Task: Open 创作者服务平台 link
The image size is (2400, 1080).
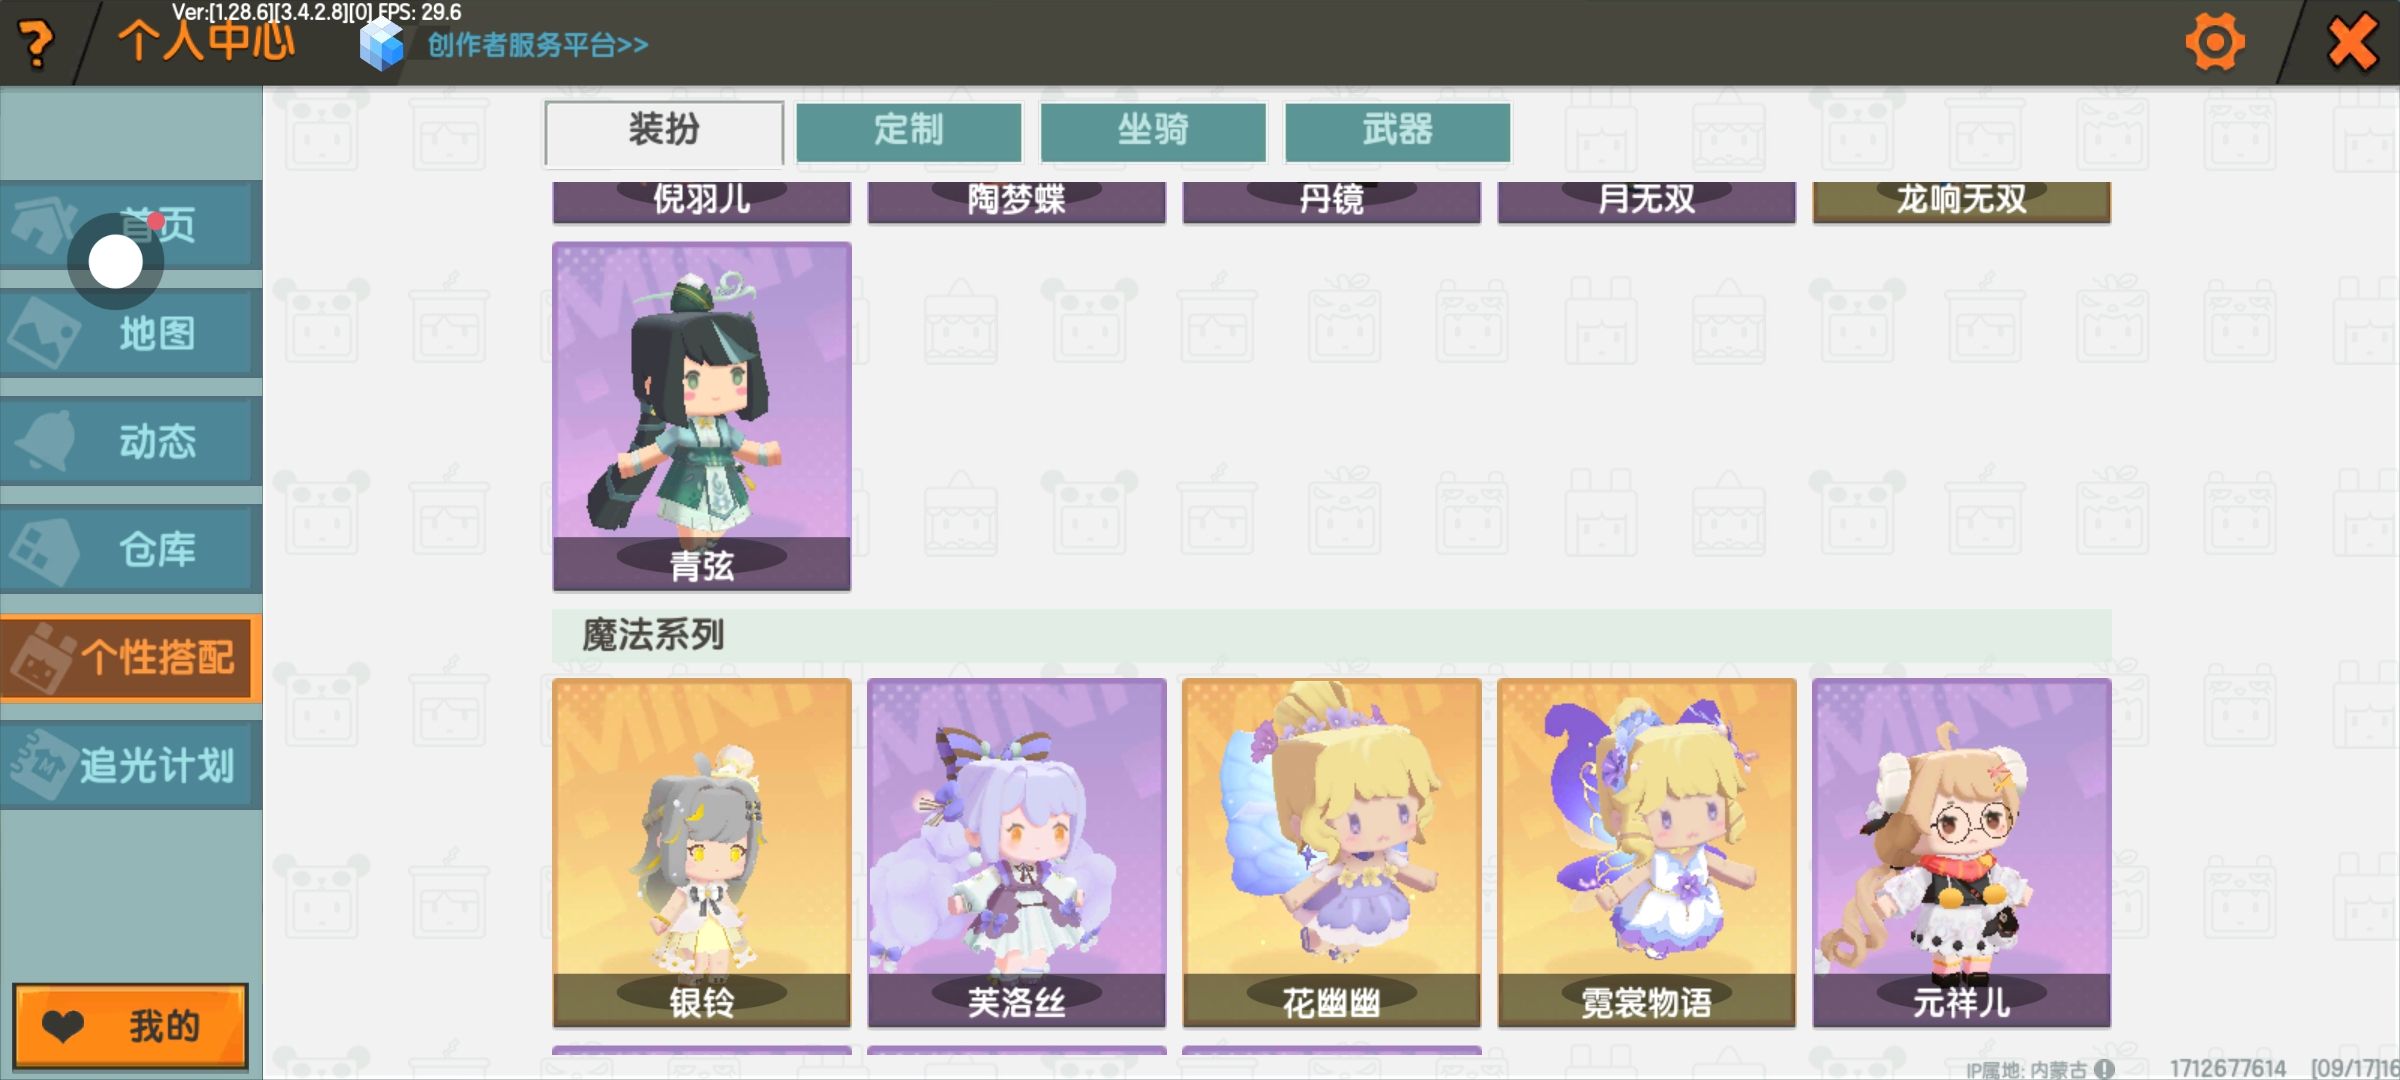Action: click(538, 45)
